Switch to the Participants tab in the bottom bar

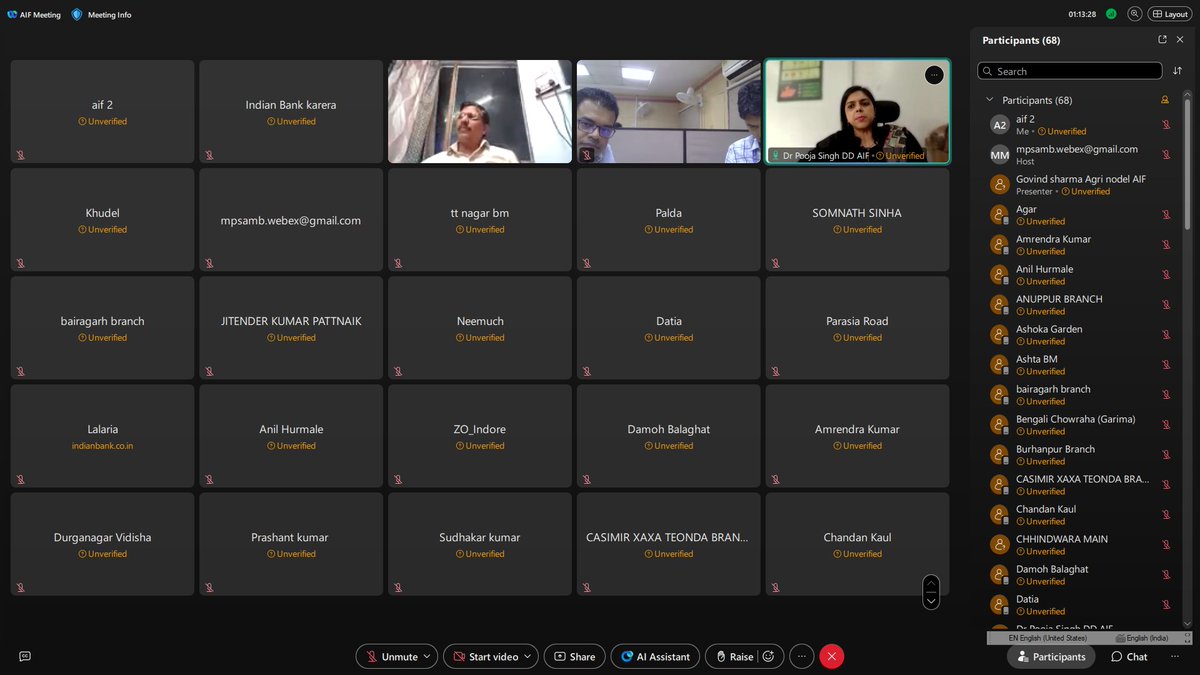click(x=1051, y=656)
